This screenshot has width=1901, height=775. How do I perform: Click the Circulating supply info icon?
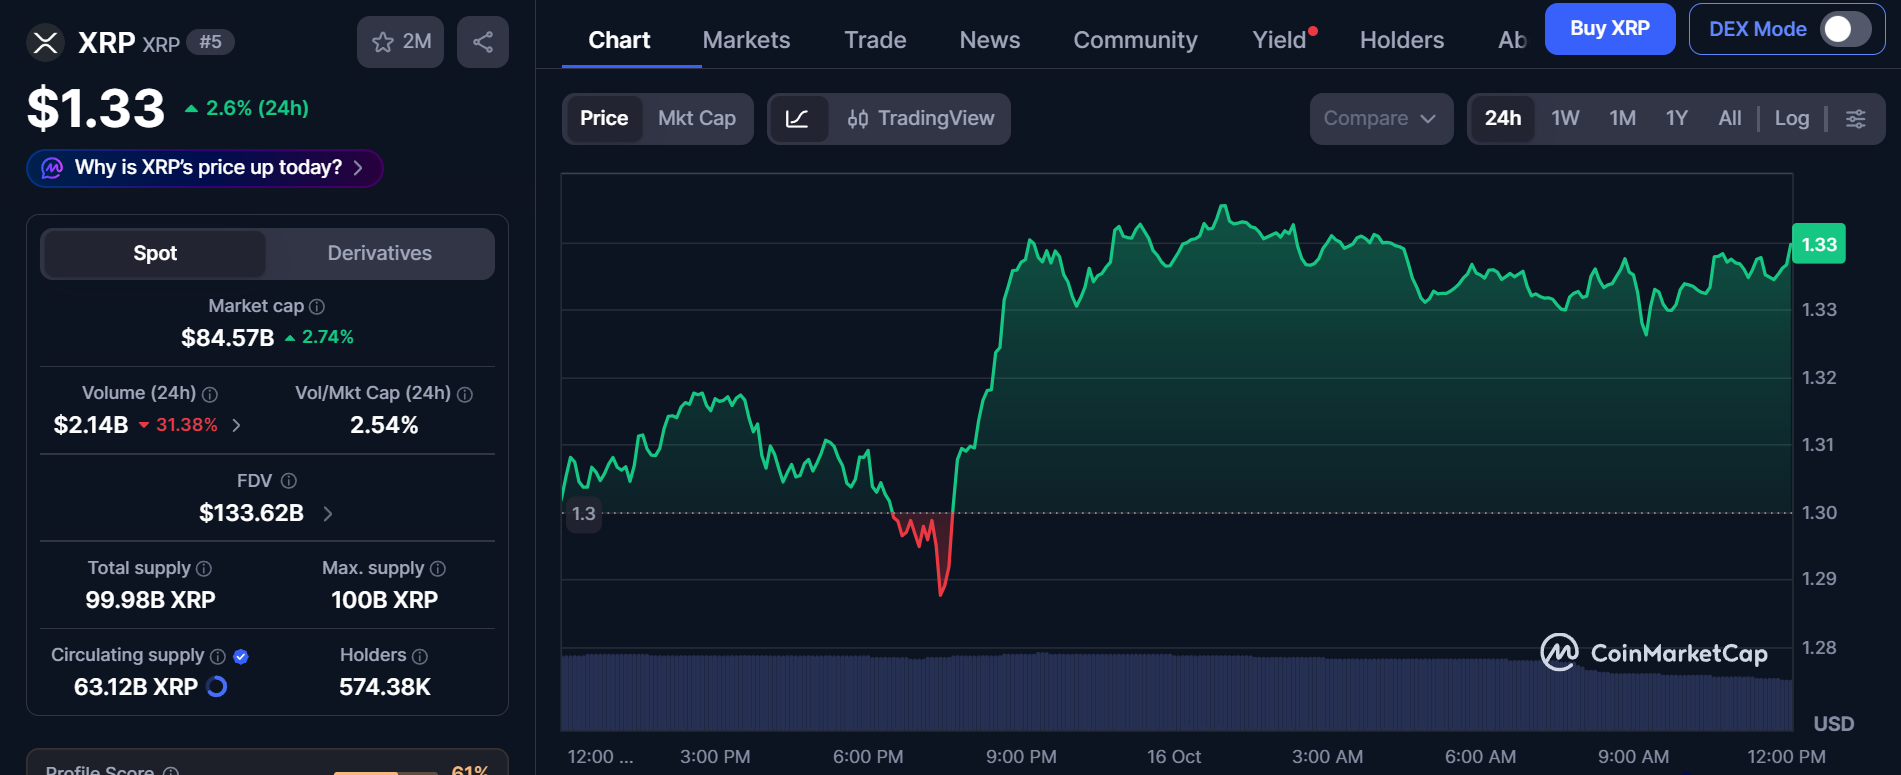pyautogui.click(x=217, y=656)
